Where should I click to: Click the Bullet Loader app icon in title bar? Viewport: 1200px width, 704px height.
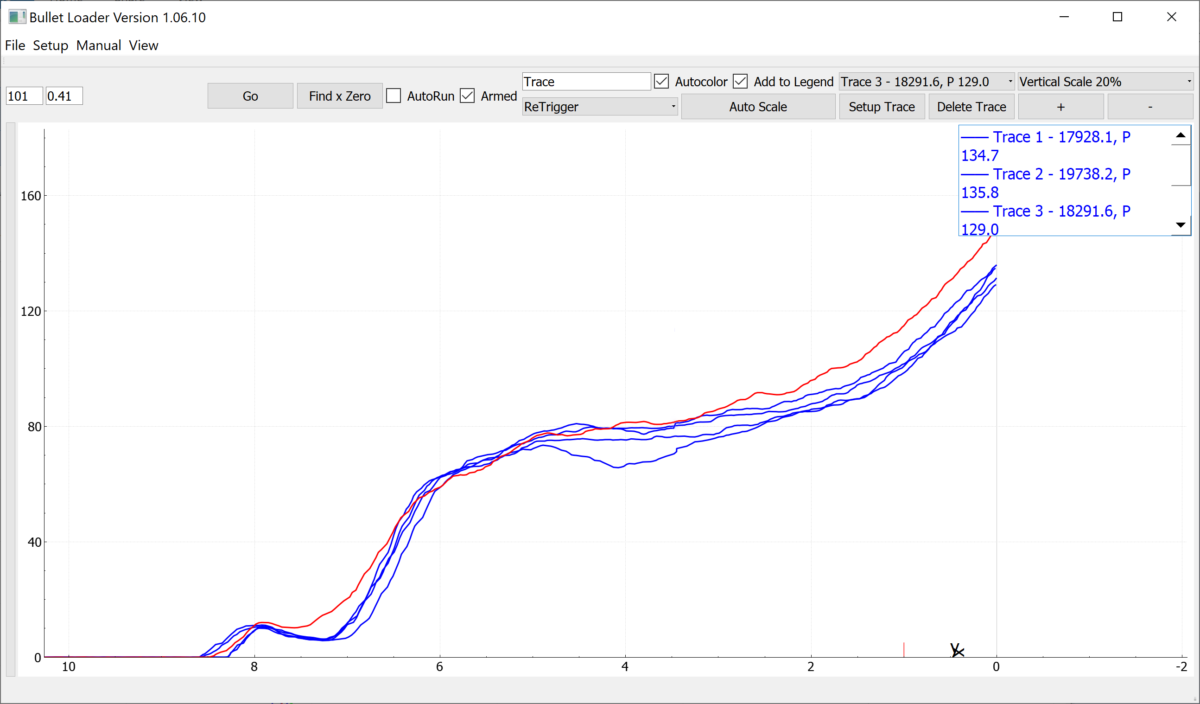16,17
